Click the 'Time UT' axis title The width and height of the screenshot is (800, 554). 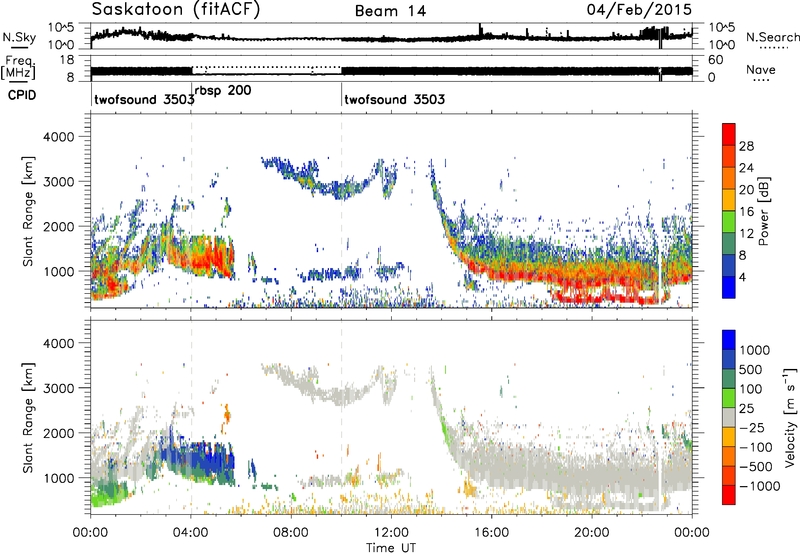(x=391, y=548)
